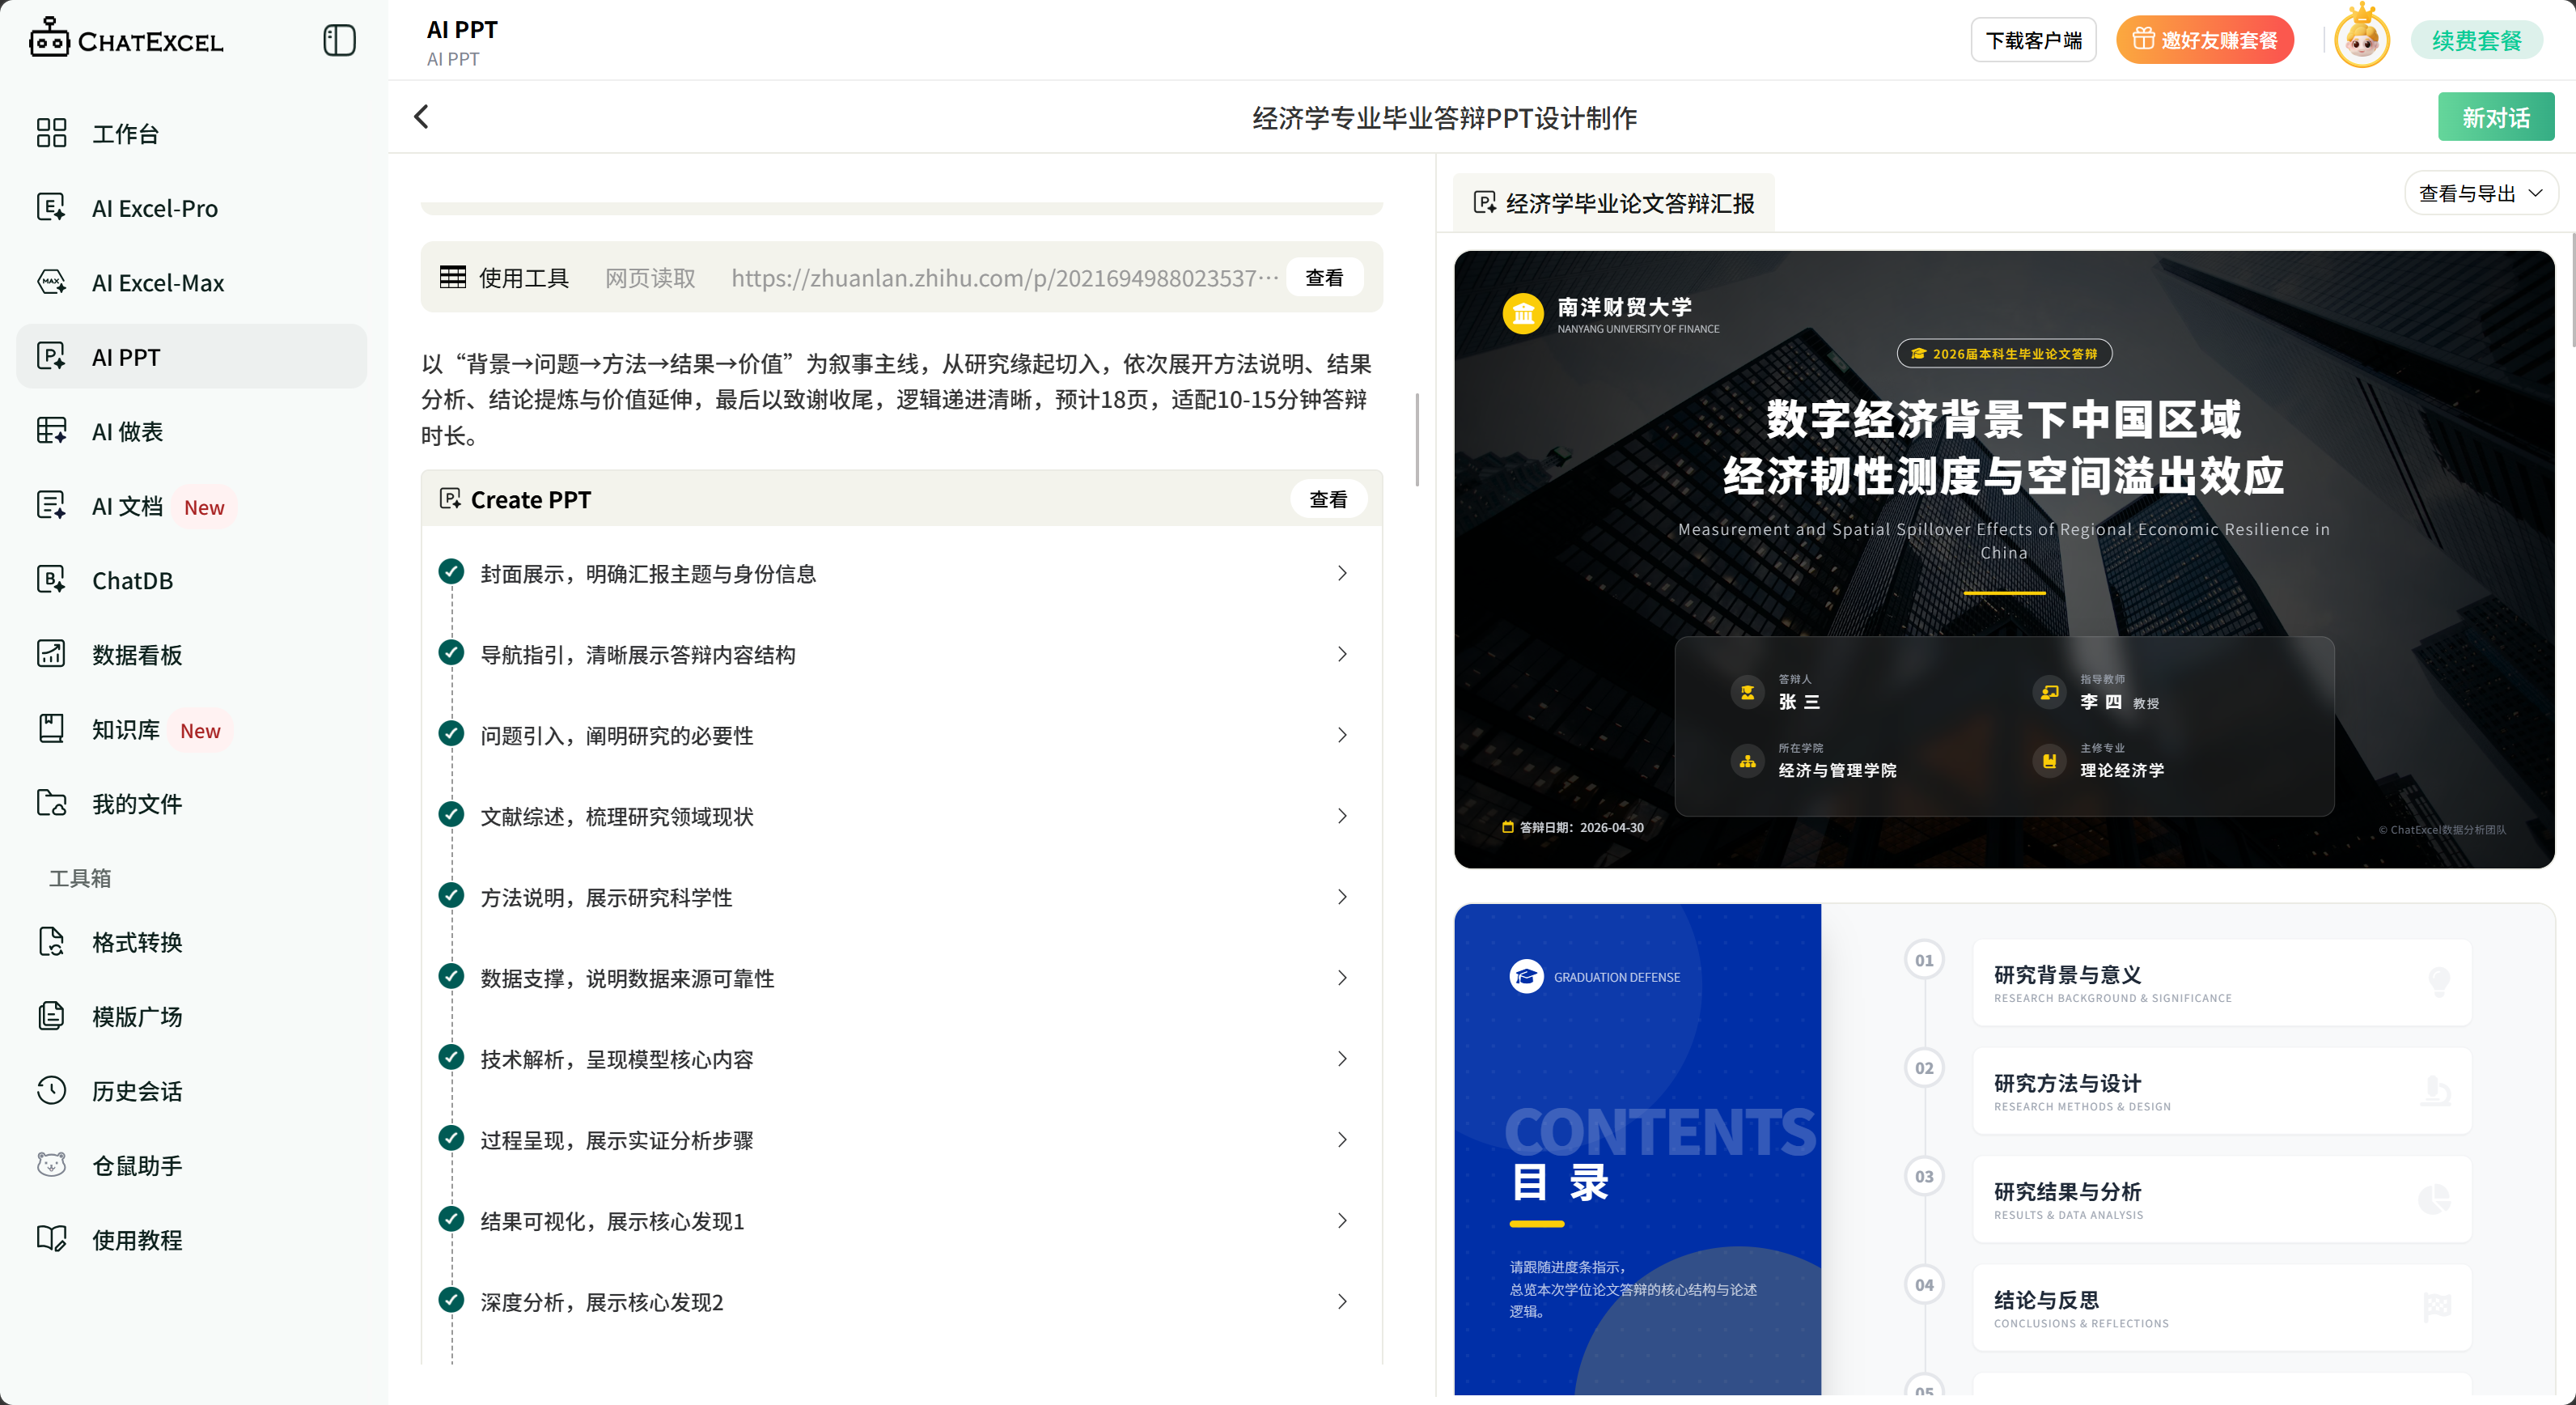2576x1405 pixels.
Task: Expand the 深度分析 step row chevron
Action: [1342, 1301]
